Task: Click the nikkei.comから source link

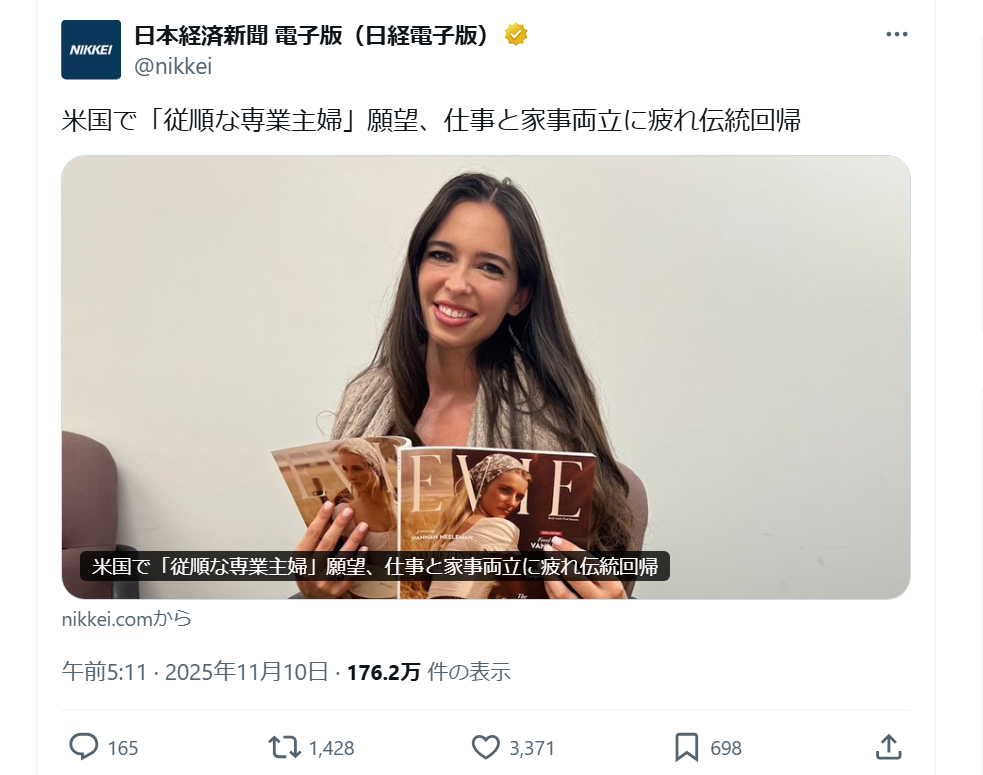Action: click(127, 619)
